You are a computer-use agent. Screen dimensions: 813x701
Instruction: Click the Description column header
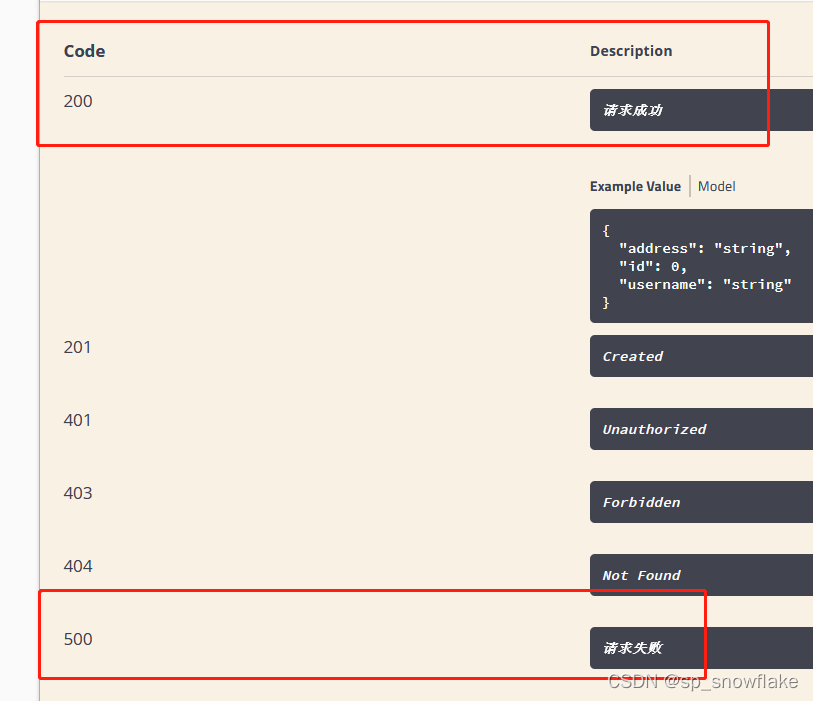coord(631,51)
